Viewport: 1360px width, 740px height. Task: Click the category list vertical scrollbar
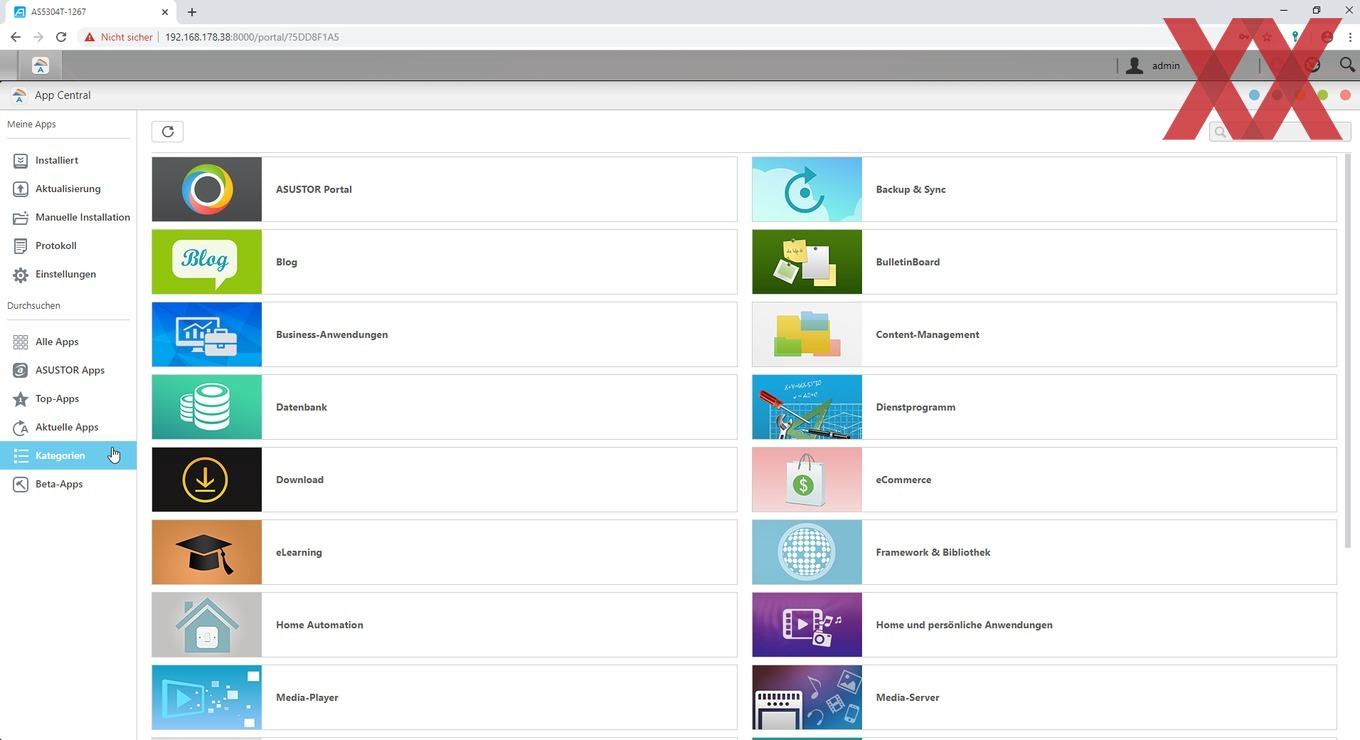coord(1348,350)
